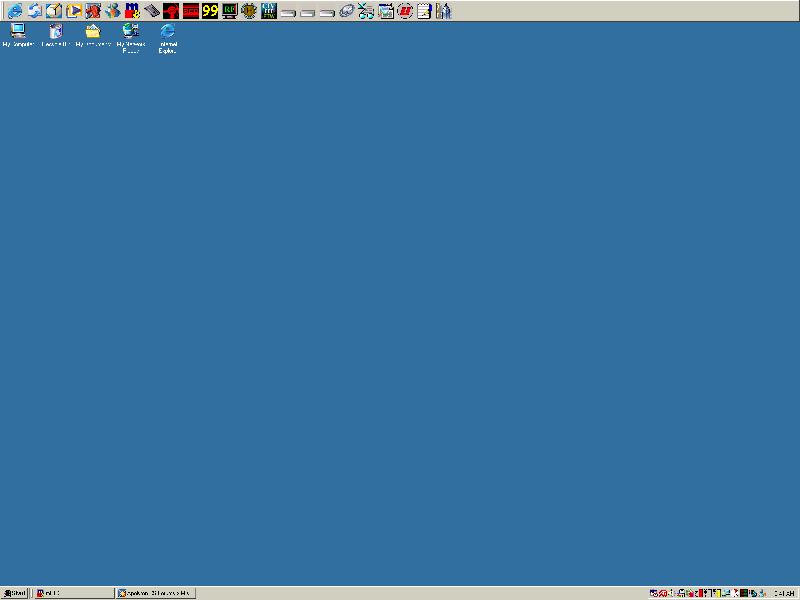Image resolution: width=800 pixels, height=600 pixels.
Task: Open Internet Explorer from the top toolbar
Action: 15,11
